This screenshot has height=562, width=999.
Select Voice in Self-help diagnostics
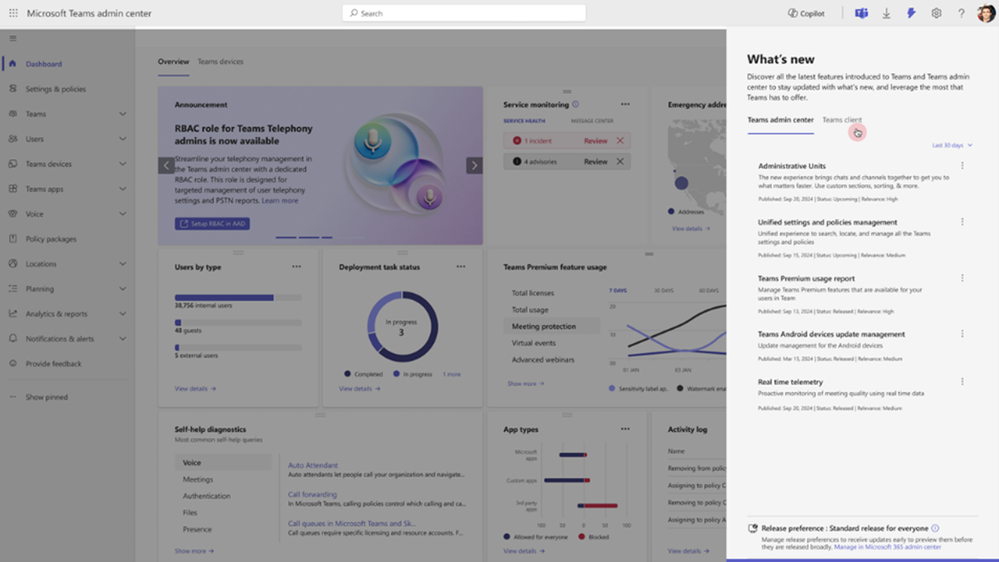pos(223,463)
